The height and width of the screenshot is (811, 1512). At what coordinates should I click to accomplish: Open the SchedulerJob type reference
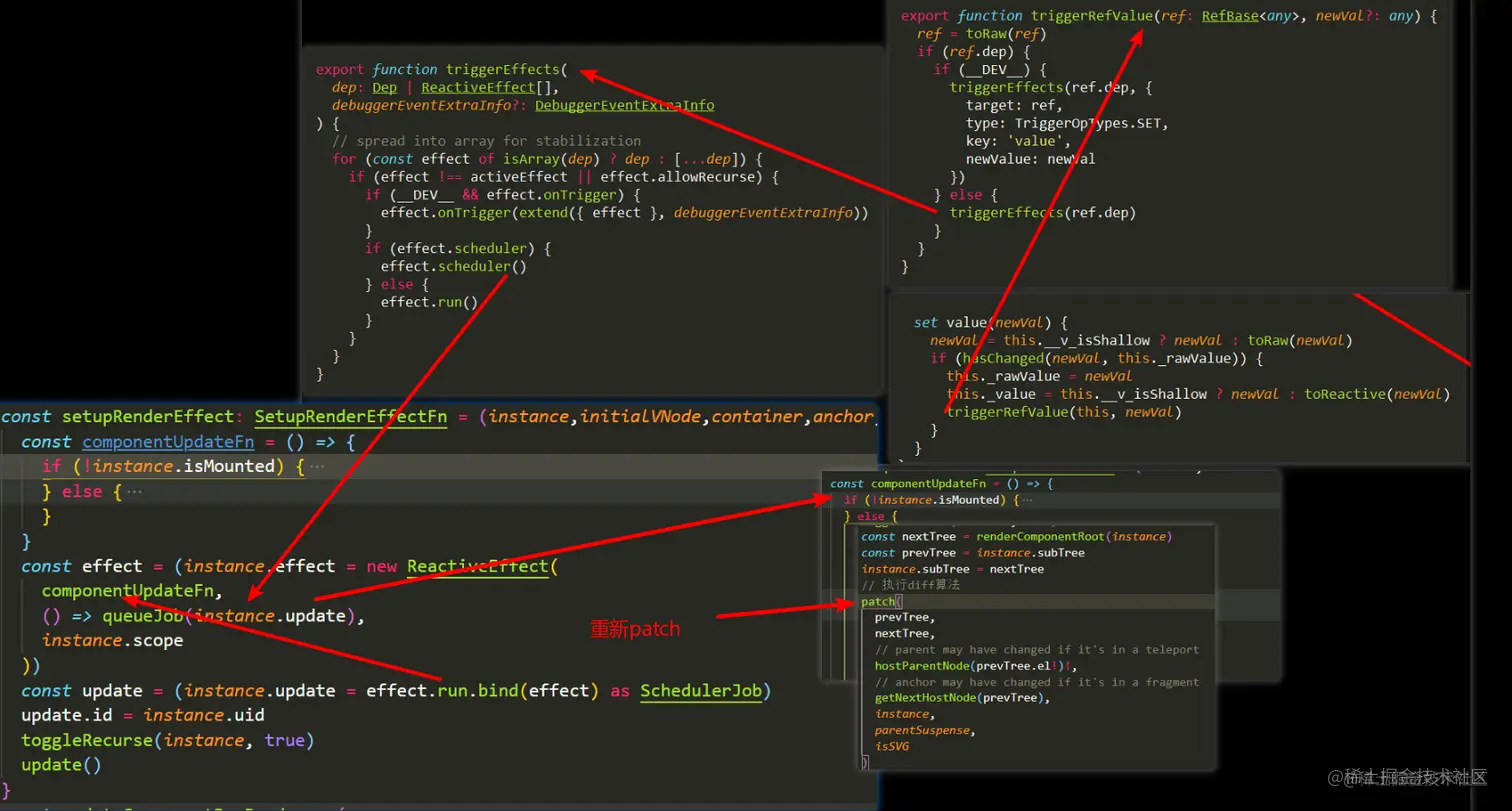[x=701, y=691]
